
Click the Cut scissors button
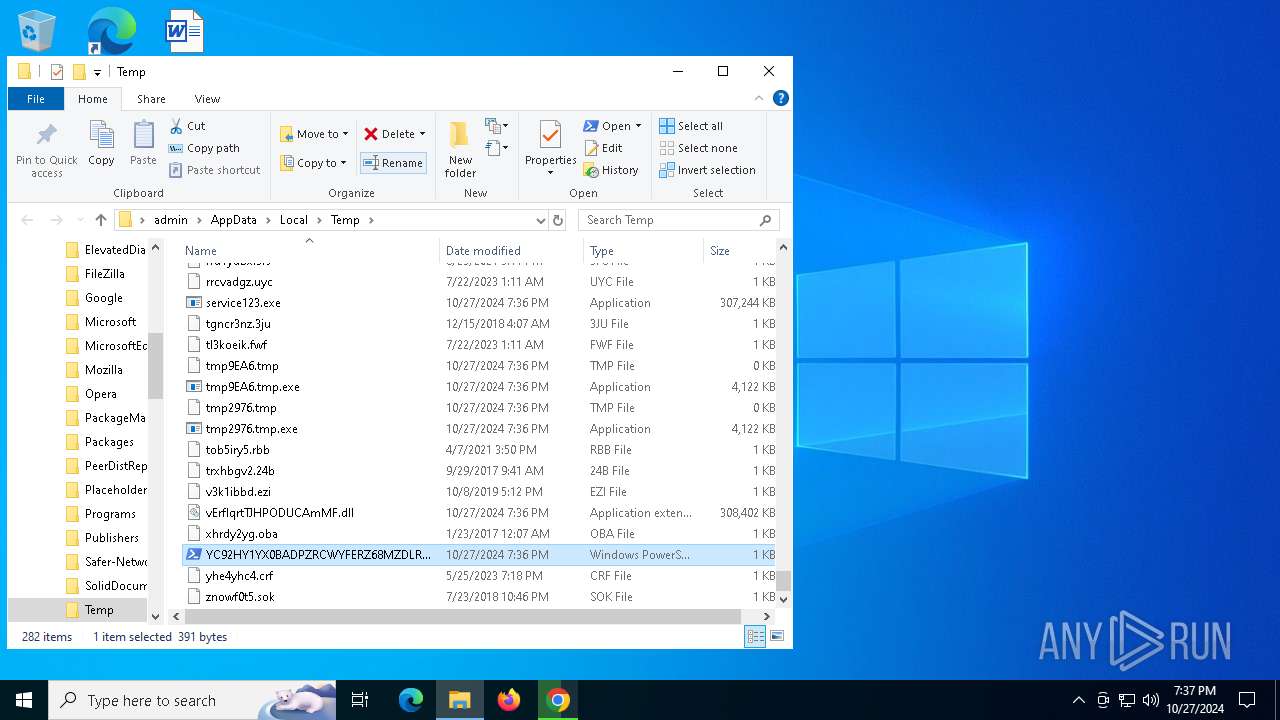point(187,126)
